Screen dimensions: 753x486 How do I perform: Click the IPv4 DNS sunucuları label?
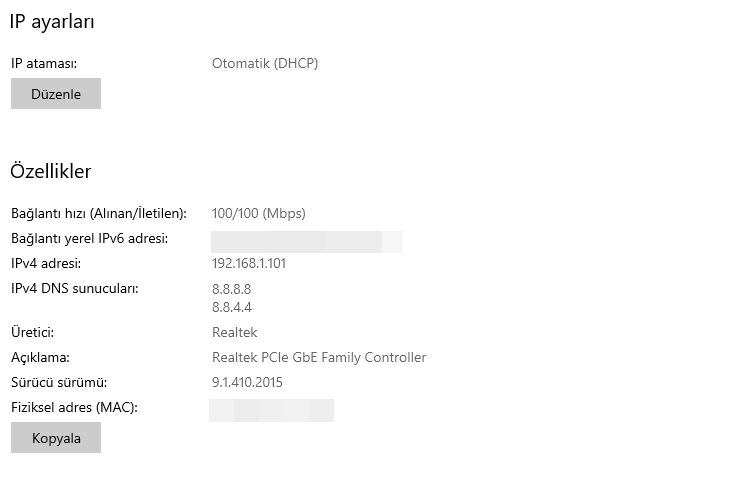74,289
